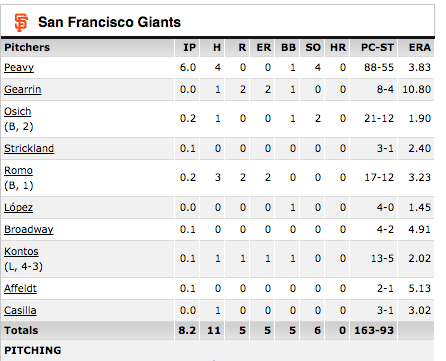
Task: Open the Gearrin player link
Action: (23, 89)
